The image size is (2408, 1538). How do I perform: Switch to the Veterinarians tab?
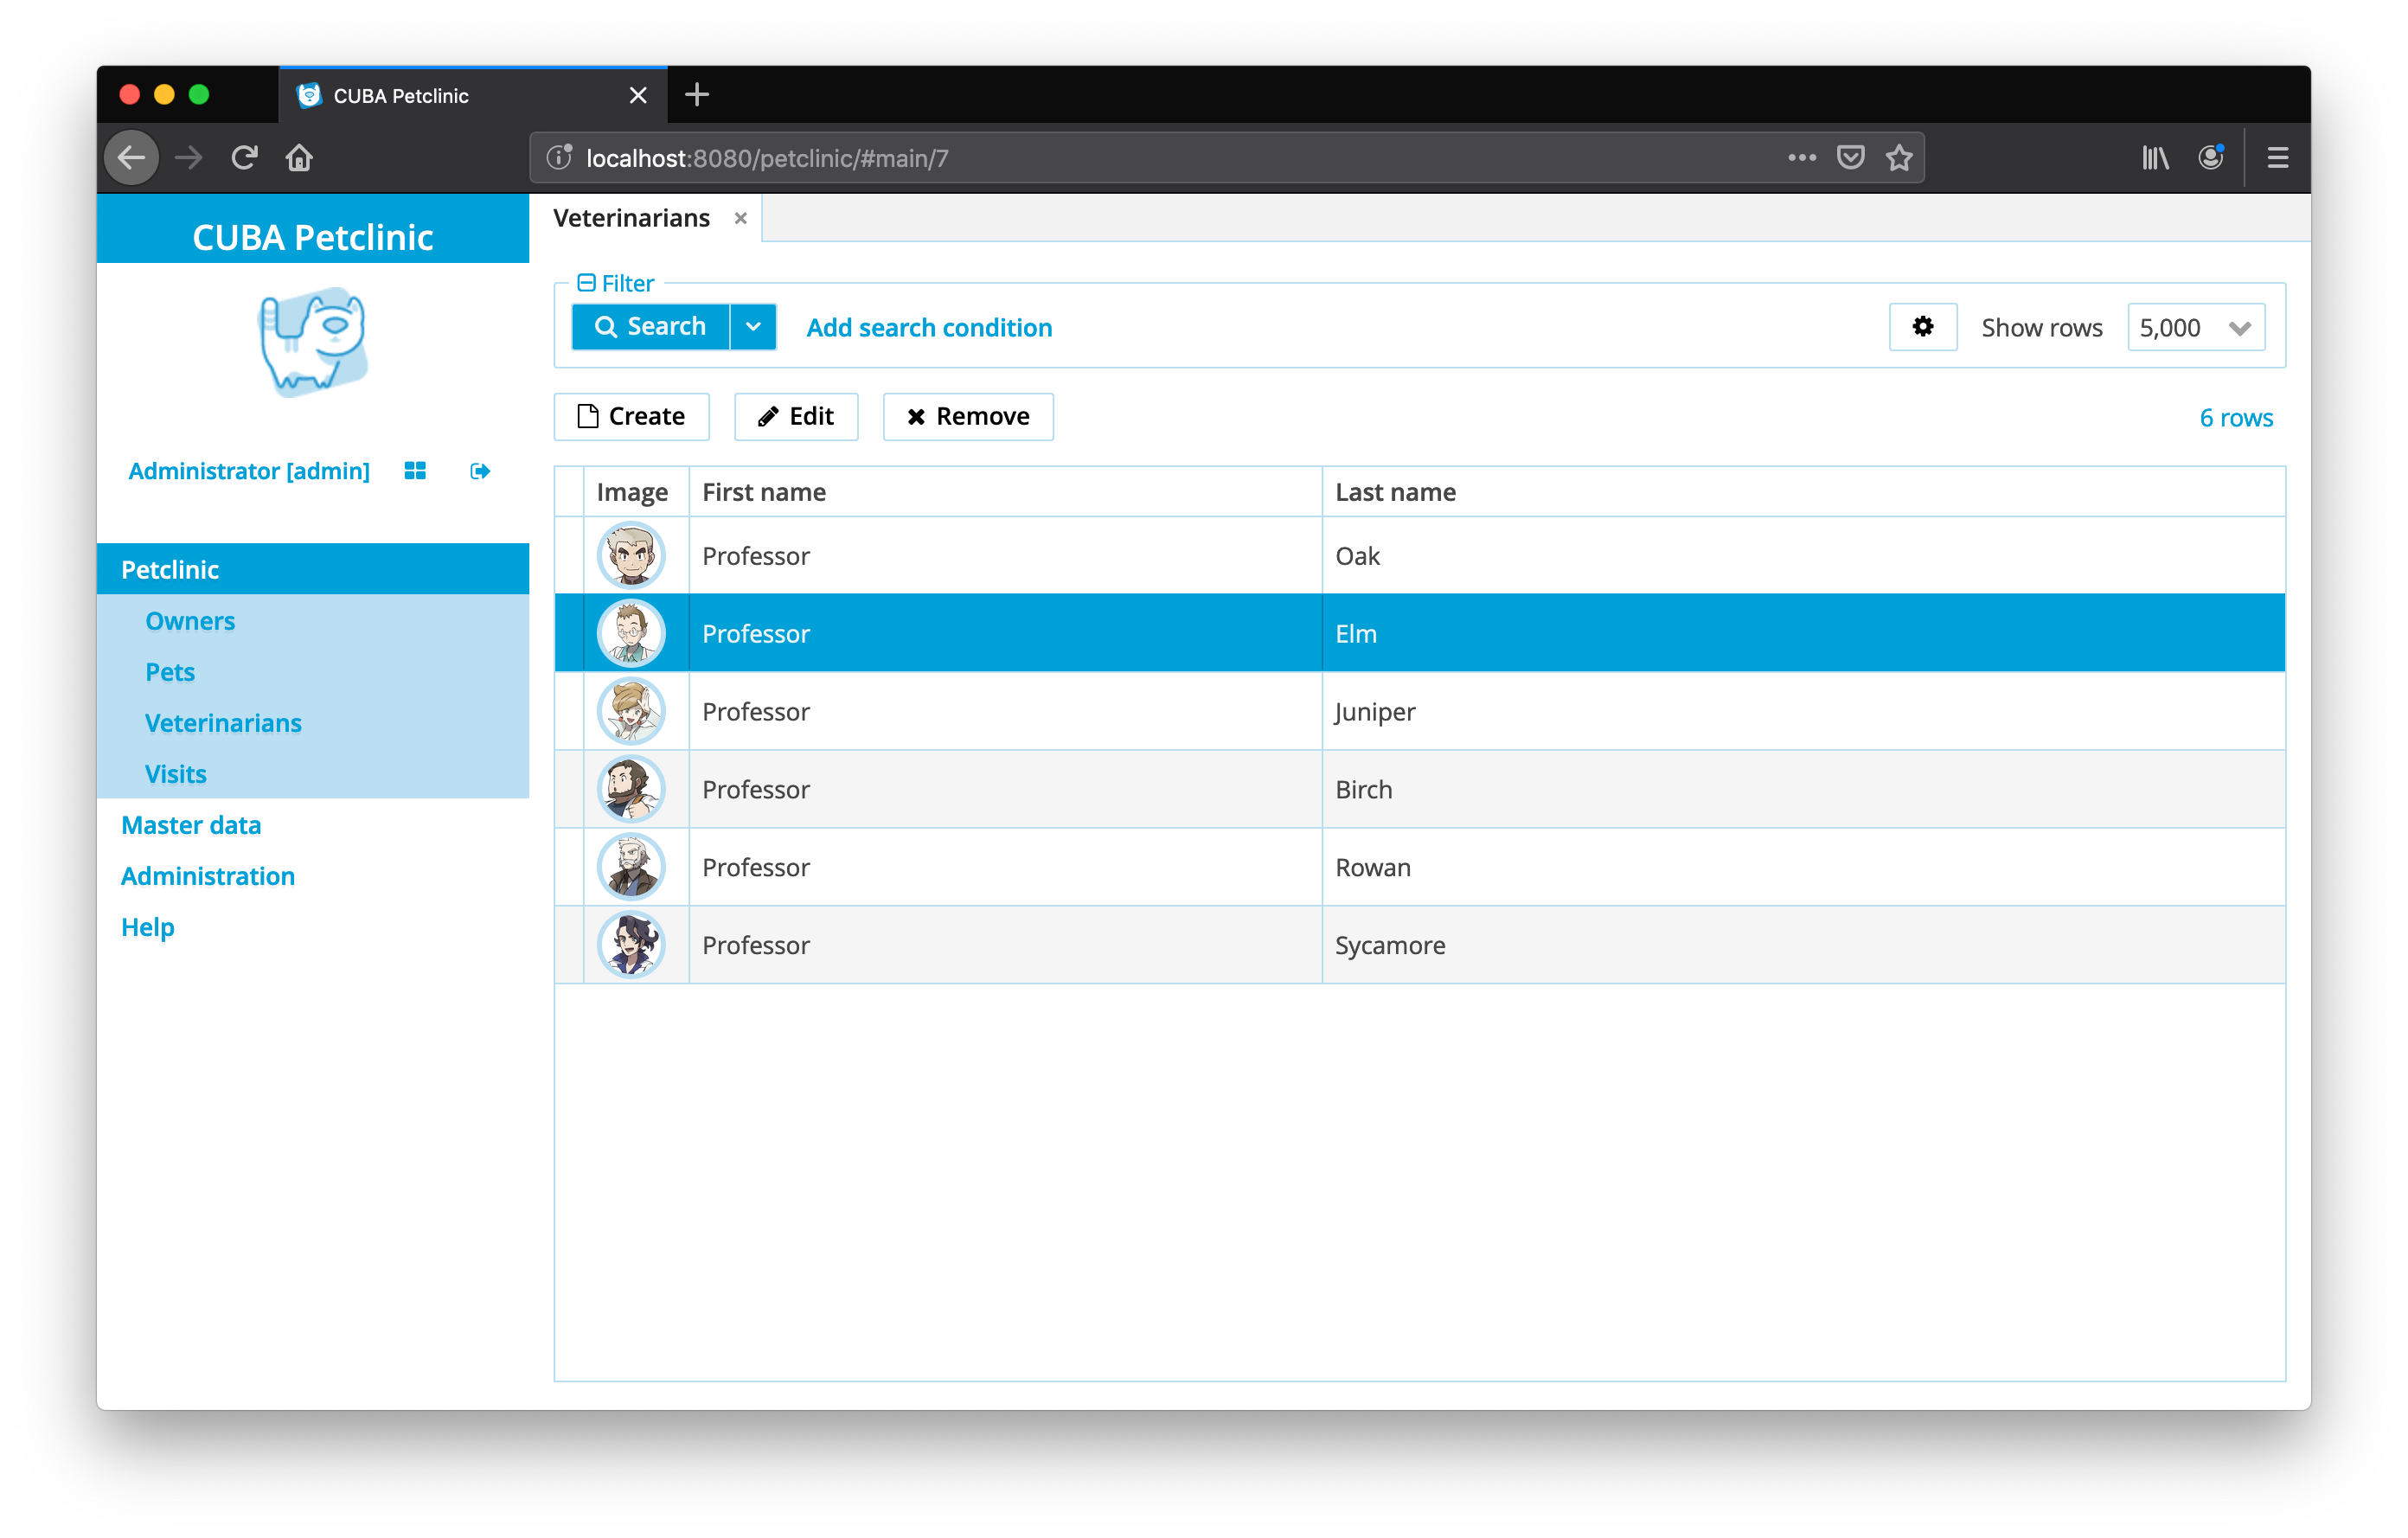coord(632,218)
